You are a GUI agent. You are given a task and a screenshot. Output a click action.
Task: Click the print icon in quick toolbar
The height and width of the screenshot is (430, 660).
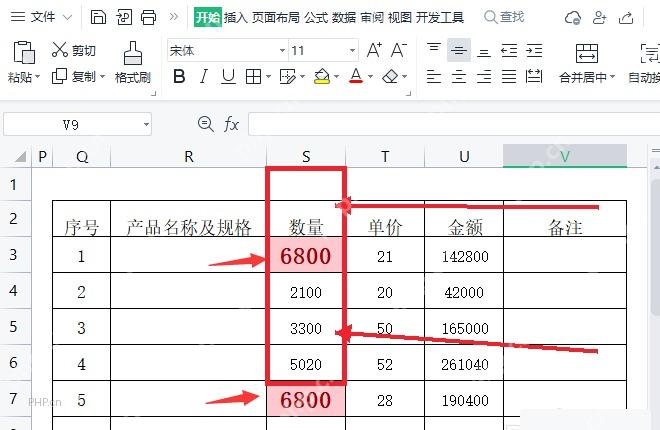148,17
